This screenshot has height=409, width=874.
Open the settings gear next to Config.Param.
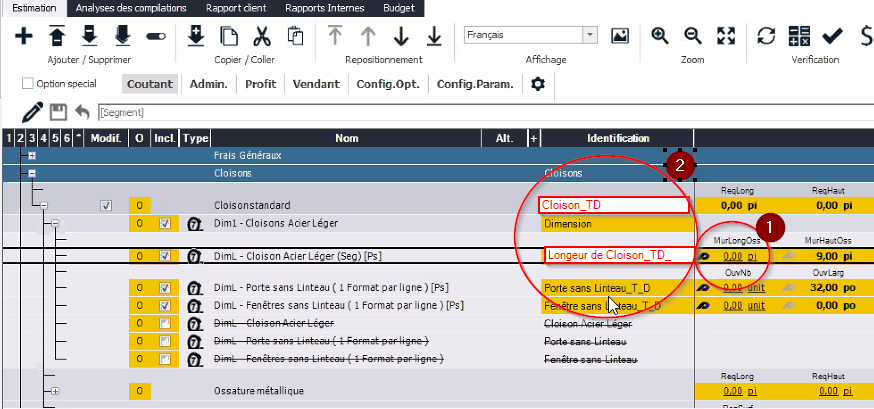[x=538, y=84]
